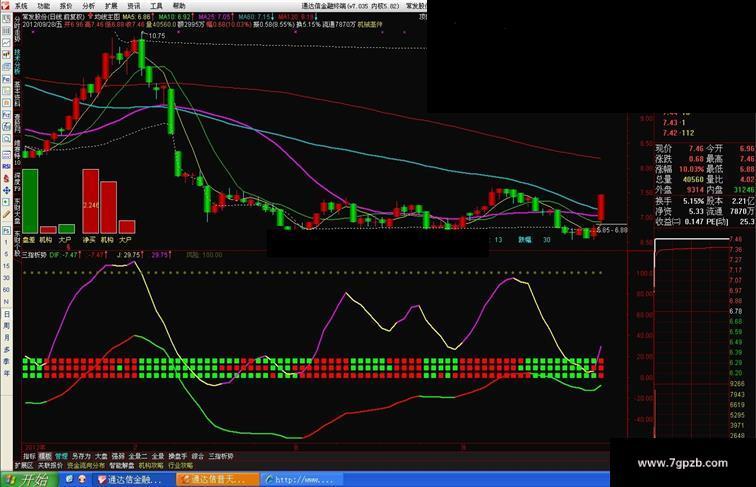This screenshot has height=487, width=756.
Task: Click the 扩展区 label in bottom row
Action: coord(24,466)
